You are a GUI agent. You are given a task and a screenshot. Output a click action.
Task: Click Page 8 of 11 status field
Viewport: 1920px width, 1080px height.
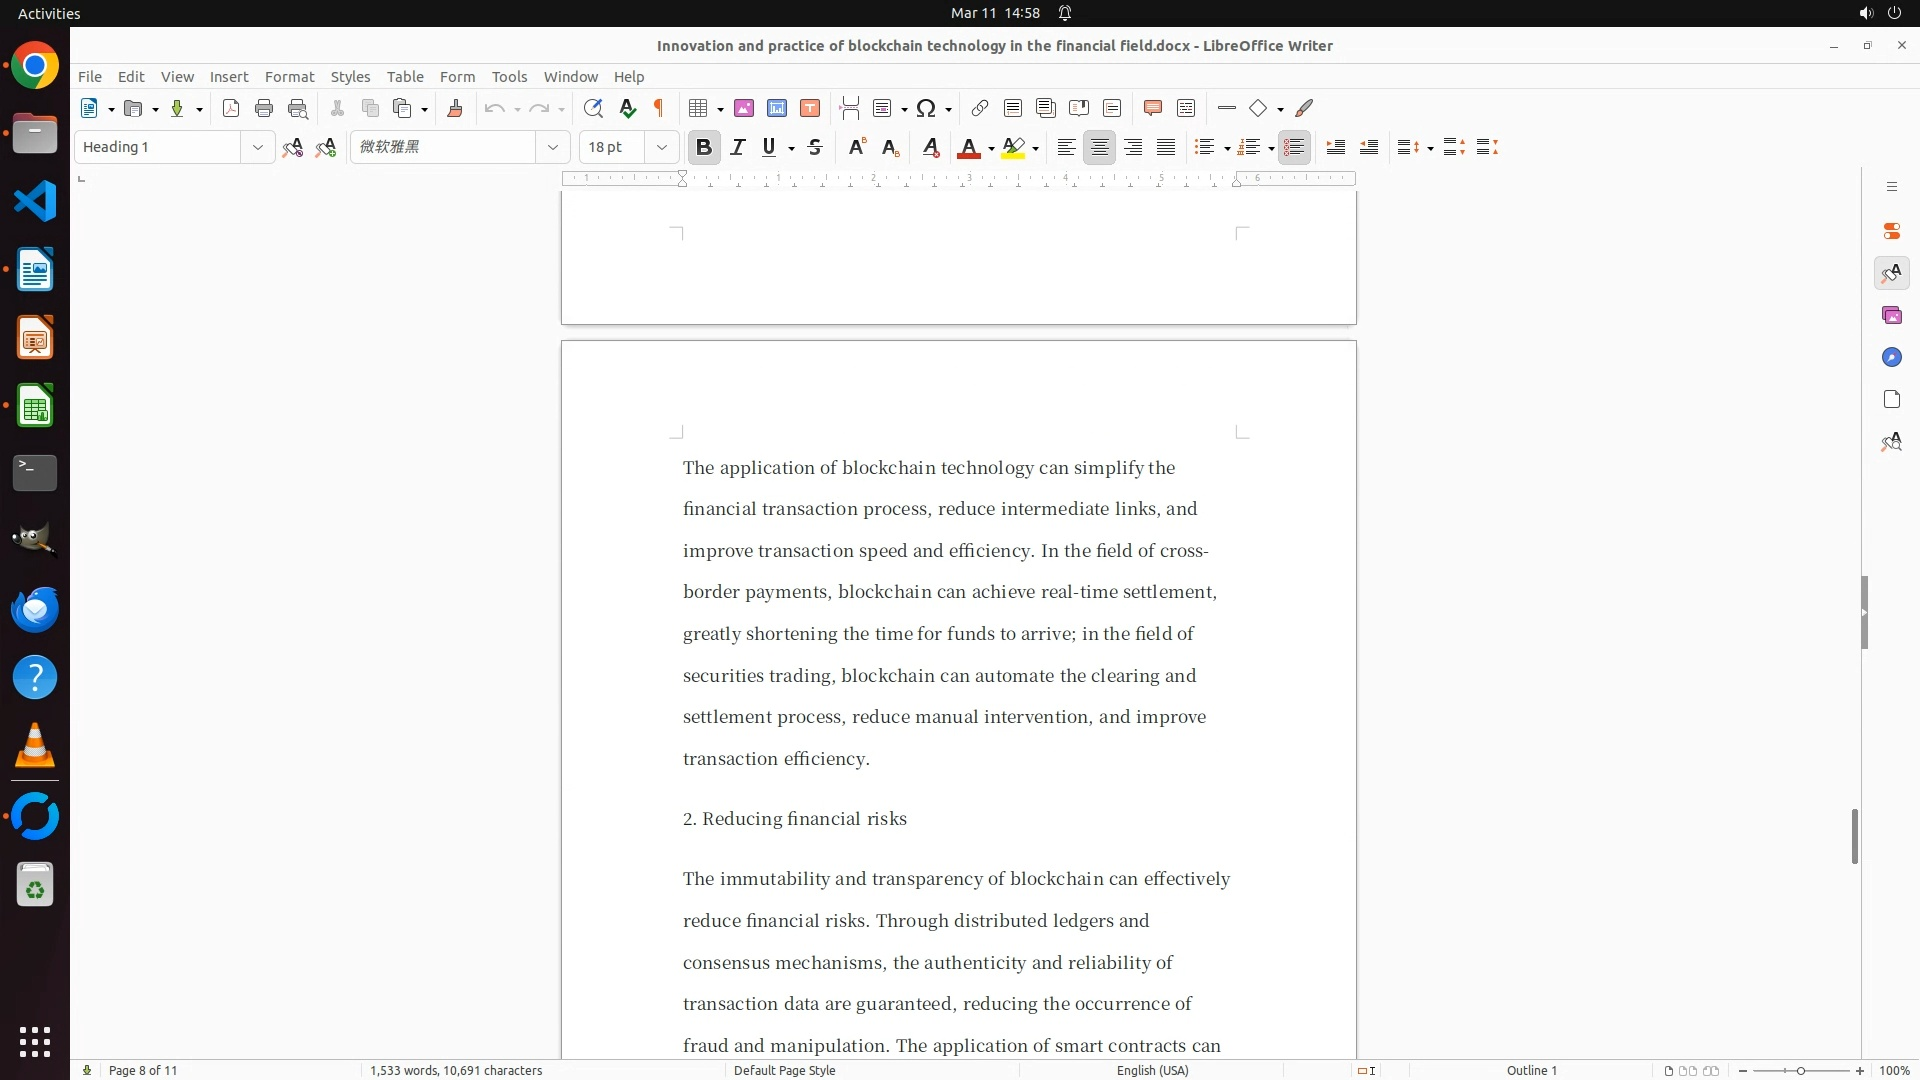[x=143, y=1071]
